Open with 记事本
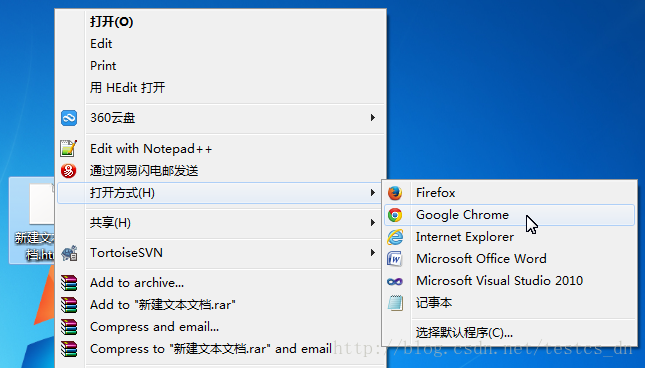 point(509,303)
